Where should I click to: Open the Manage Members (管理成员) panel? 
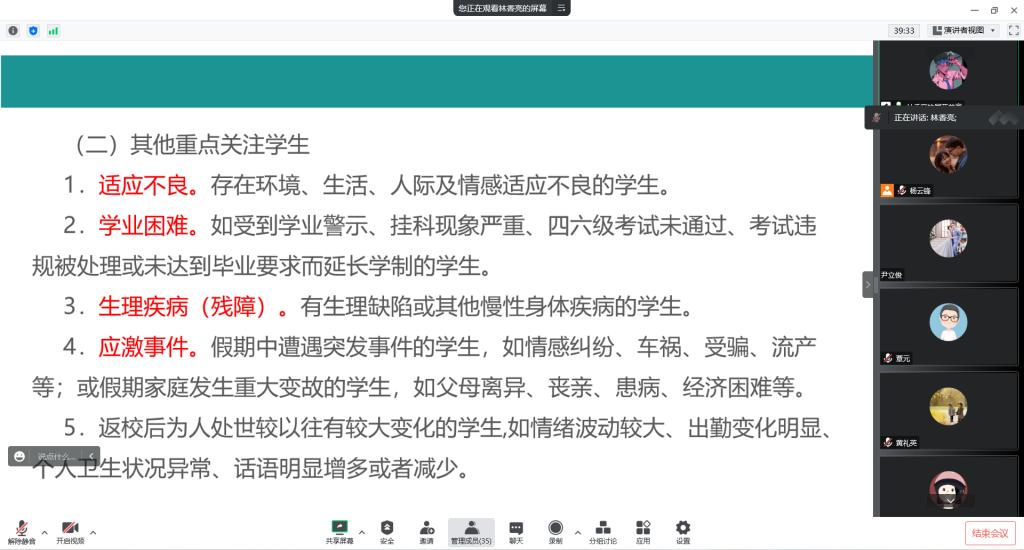click(x=471, y=531)
